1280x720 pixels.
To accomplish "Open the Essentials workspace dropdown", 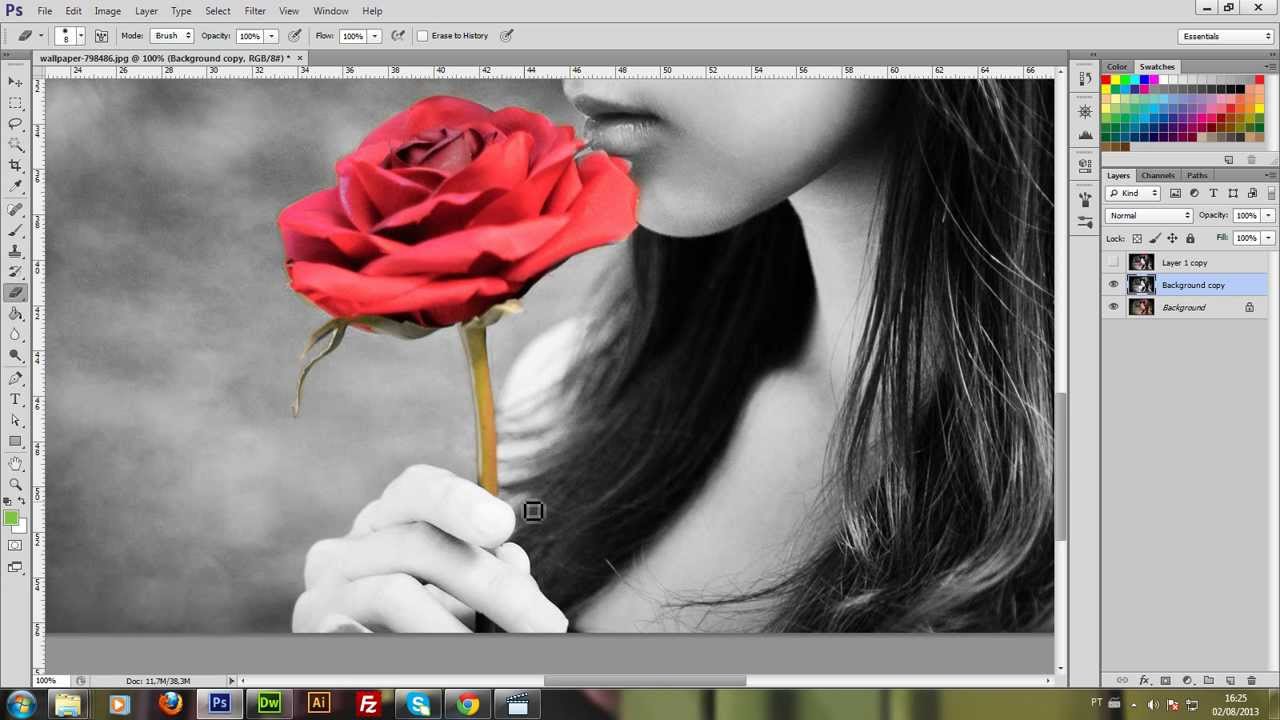I will pos(1225,36).
